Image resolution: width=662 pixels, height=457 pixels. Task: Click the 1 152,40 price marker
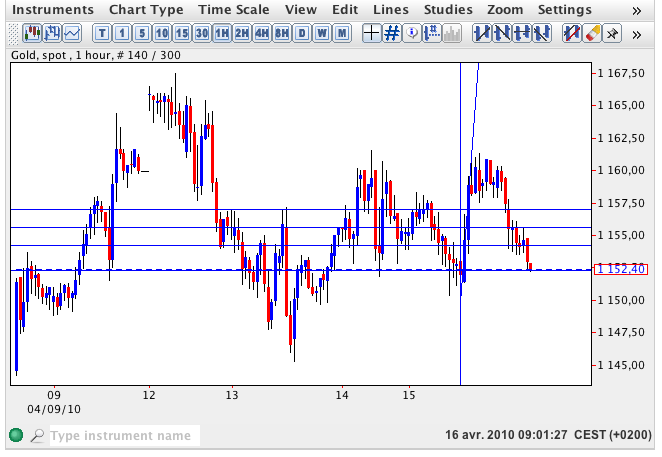click(619, 269)
